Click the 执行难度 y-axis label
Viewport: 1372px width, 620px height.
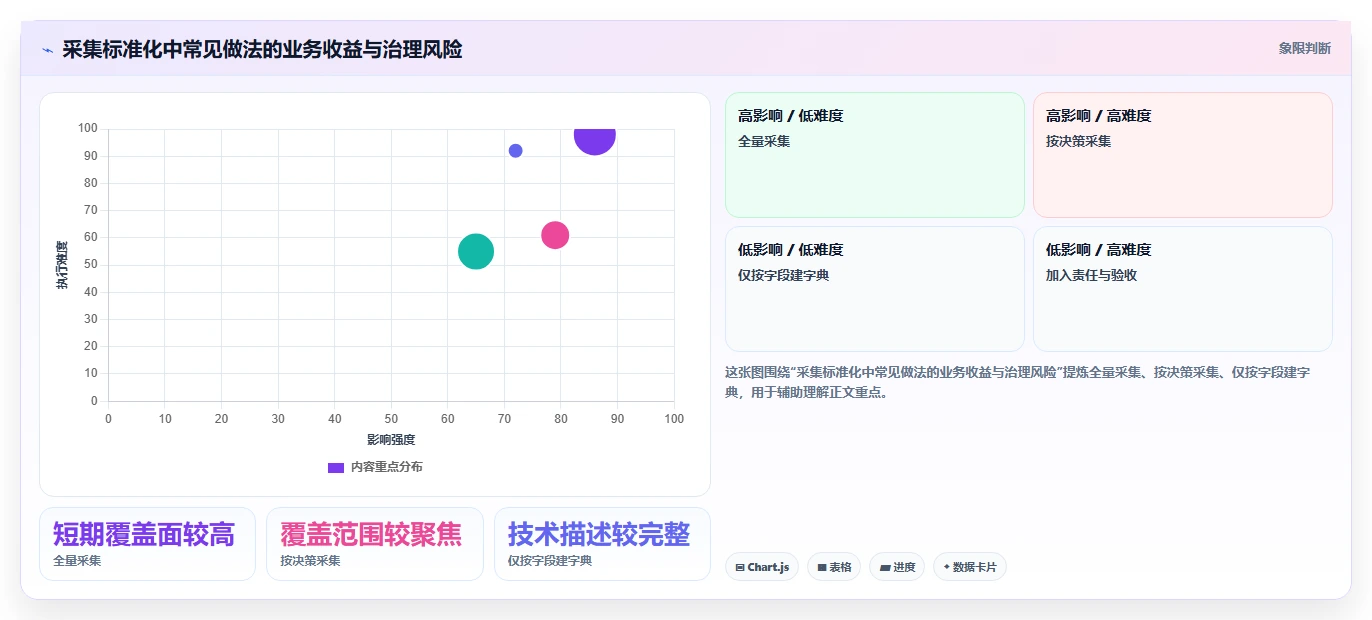[x=62, y=265]
